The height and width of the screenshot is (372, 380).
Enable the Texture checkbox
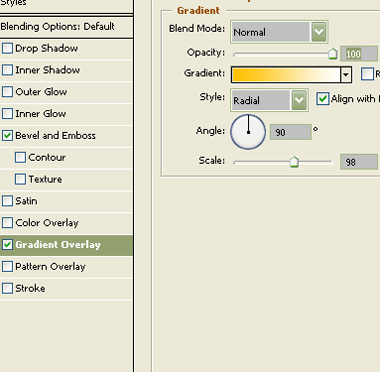[x=20, y=179]
